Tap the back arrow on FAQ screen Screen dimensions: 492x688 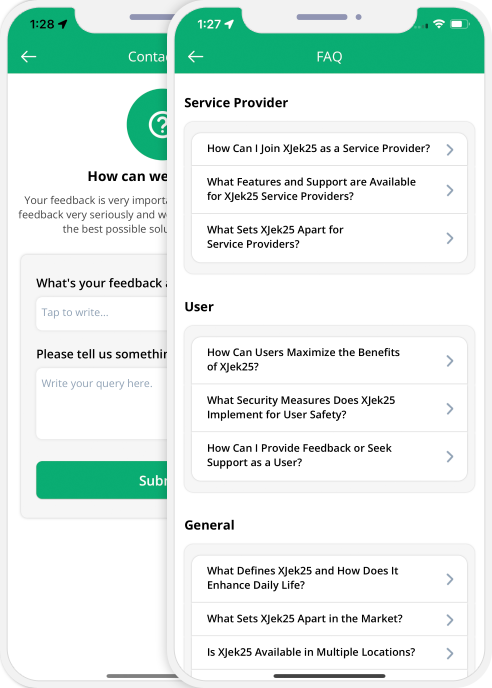[195, 57]
